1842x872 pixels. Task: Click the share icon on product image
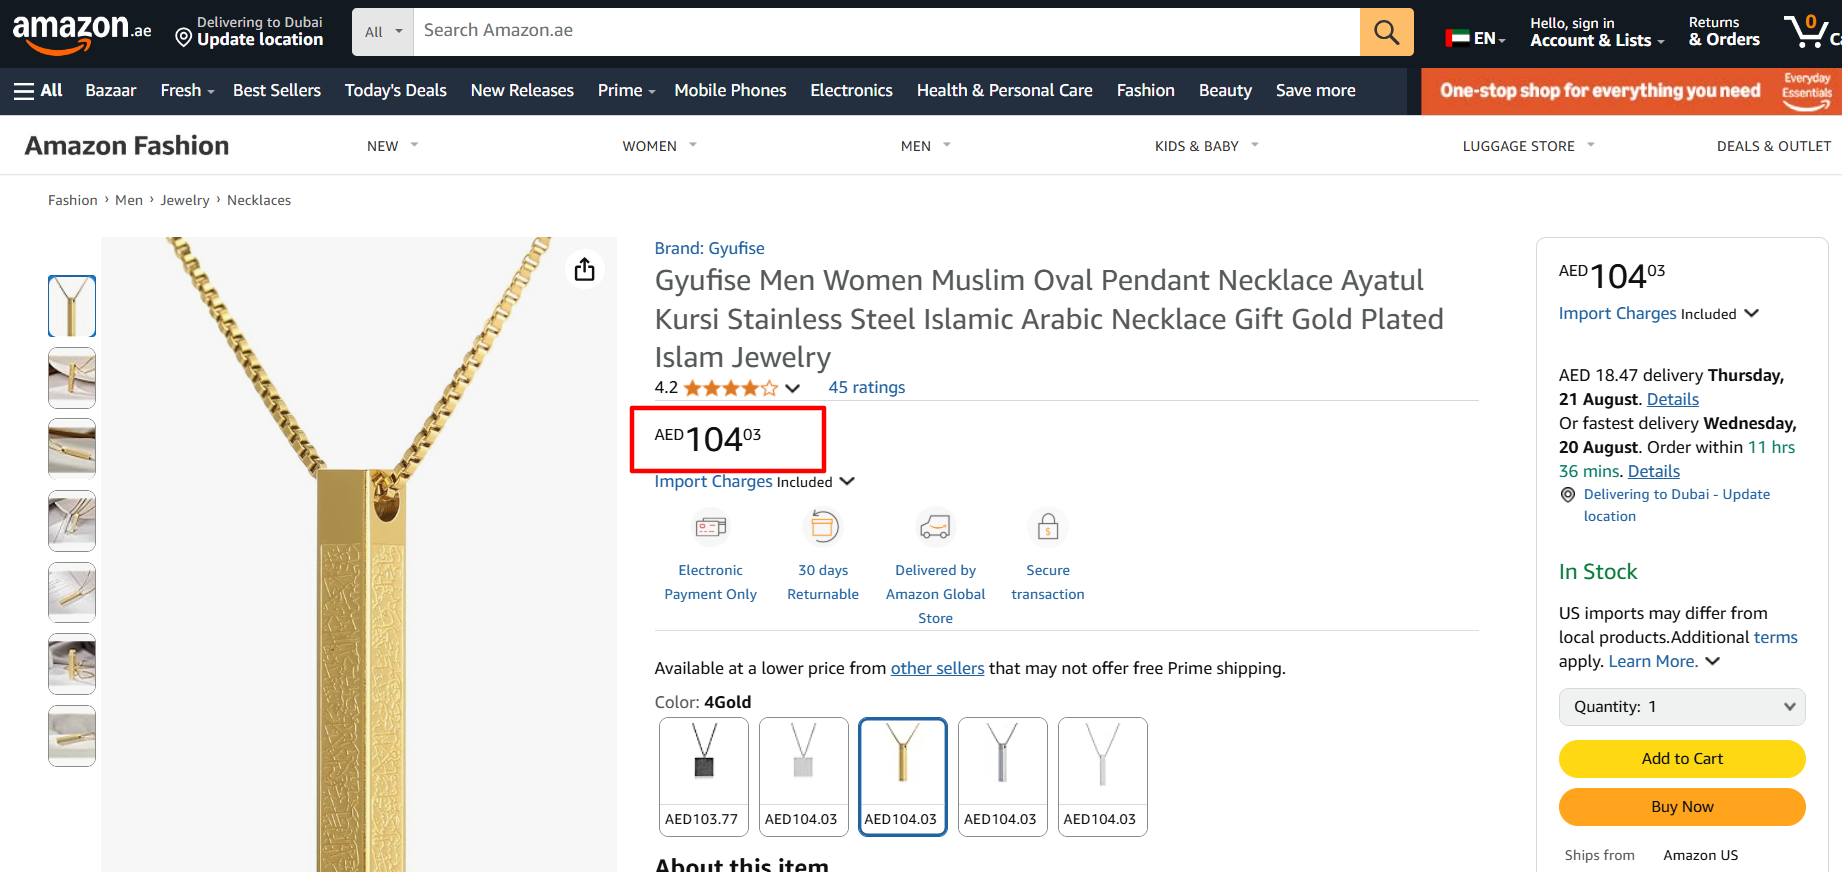(585, 269)
